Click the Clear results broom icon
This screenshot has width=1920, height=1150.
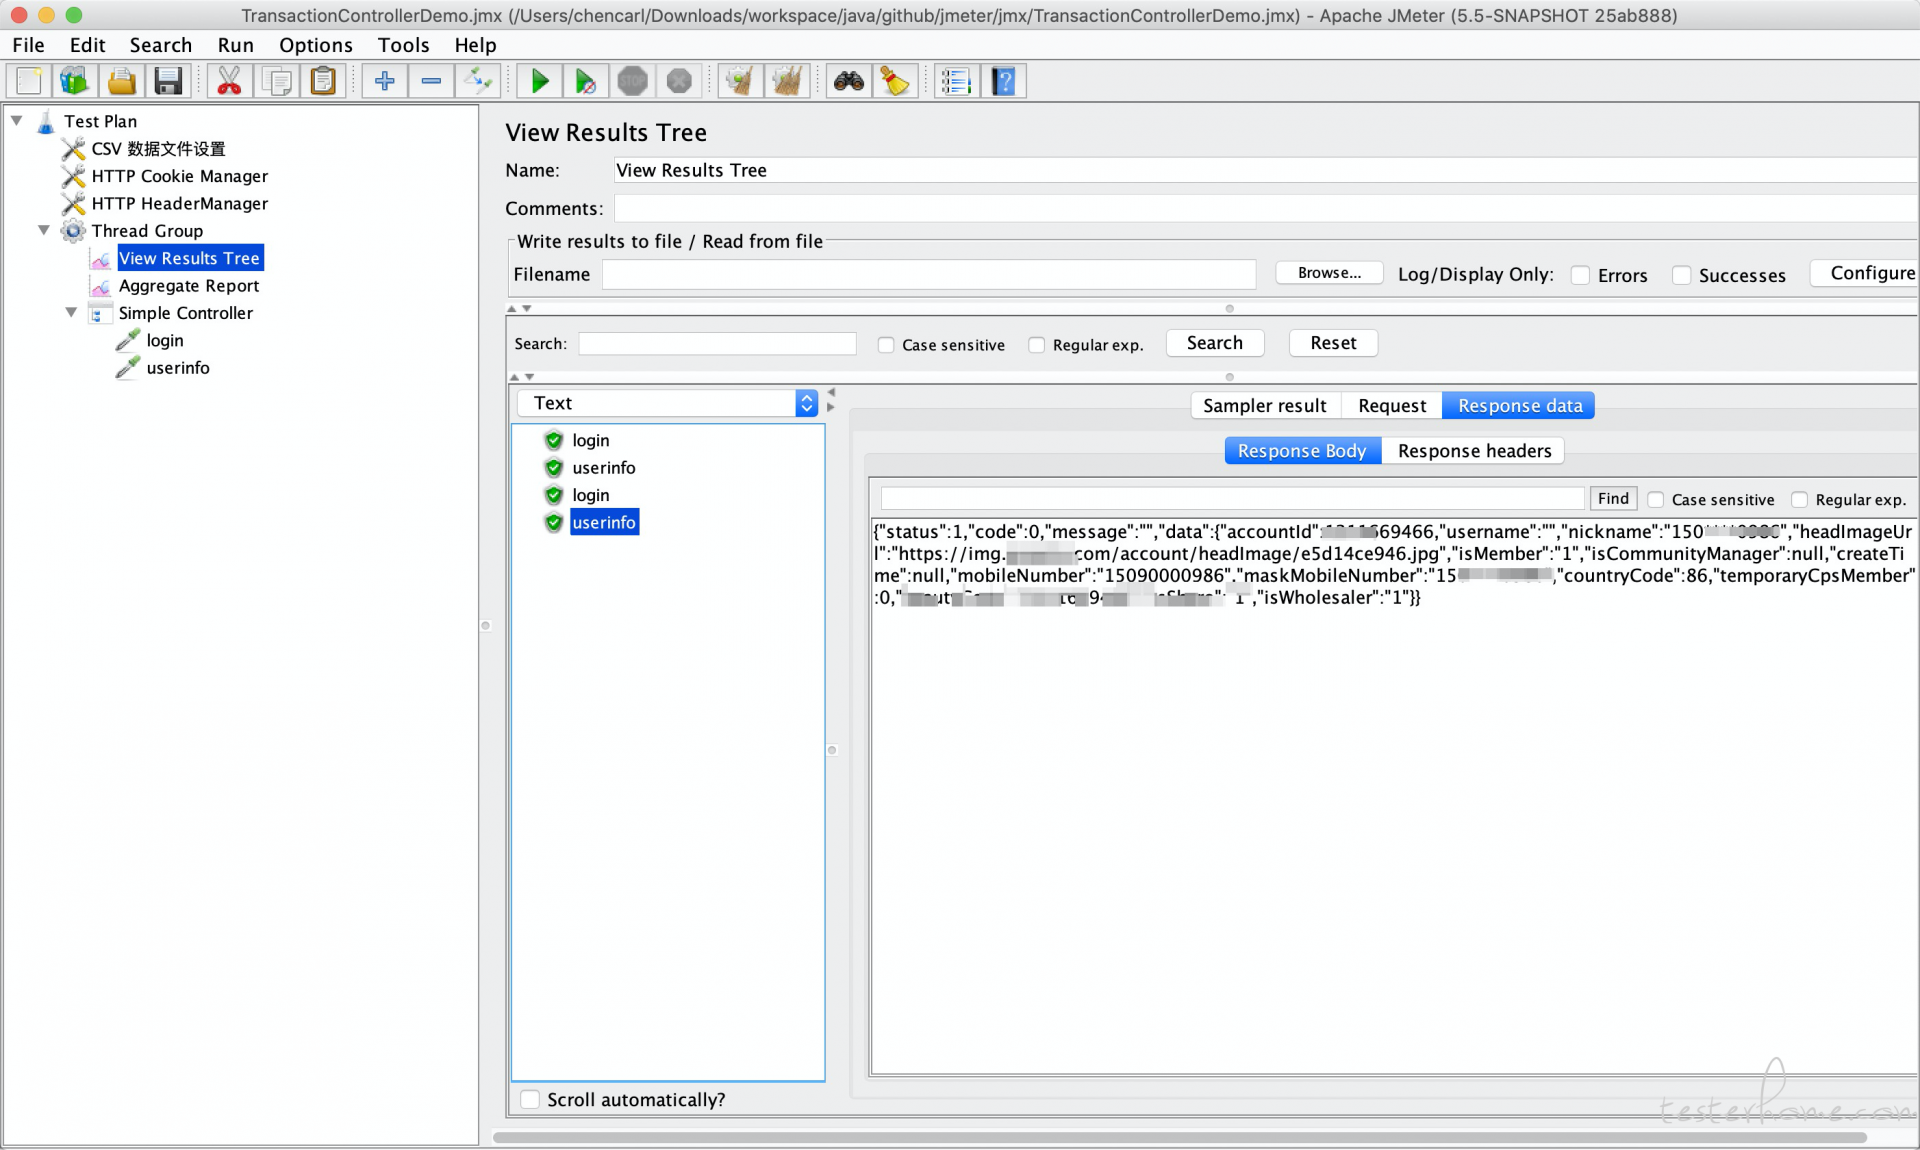tap(740, 81)
